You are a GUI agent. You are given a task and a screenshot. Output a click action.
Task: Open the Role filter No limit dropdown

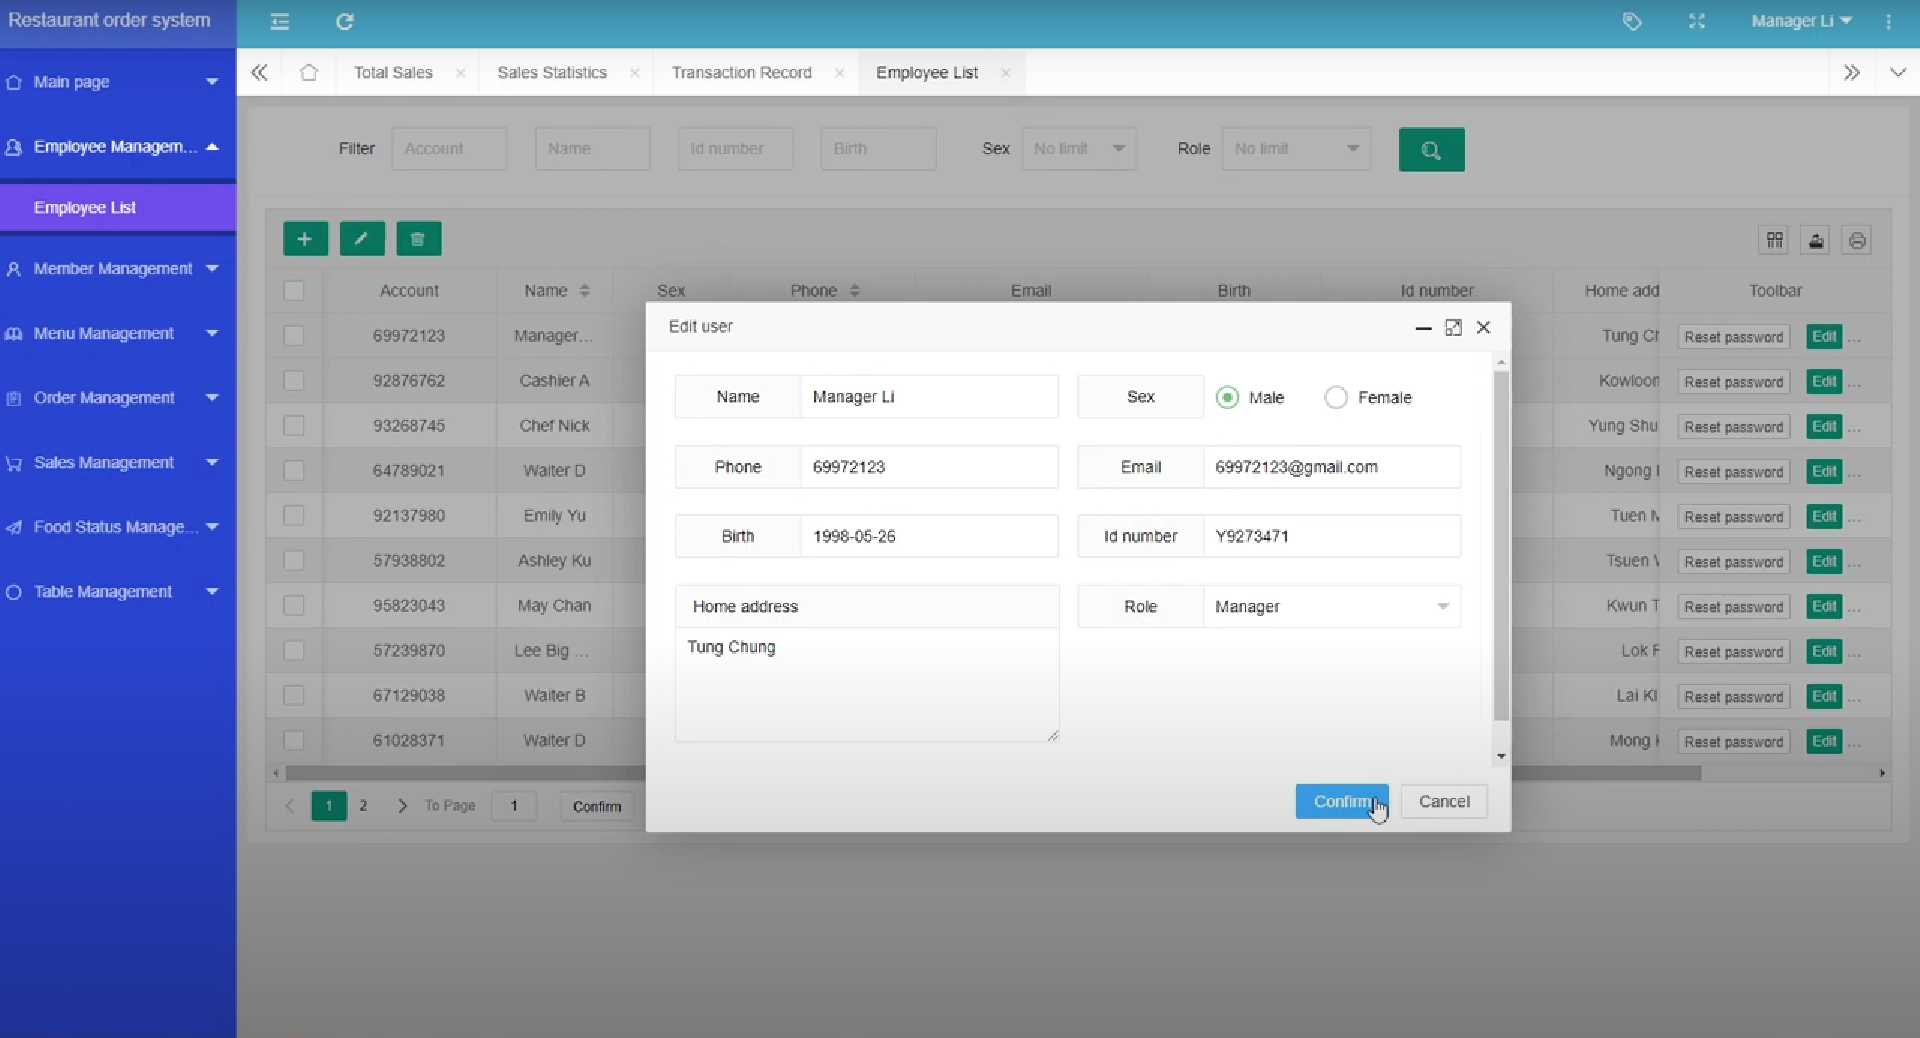(1295, 149)
